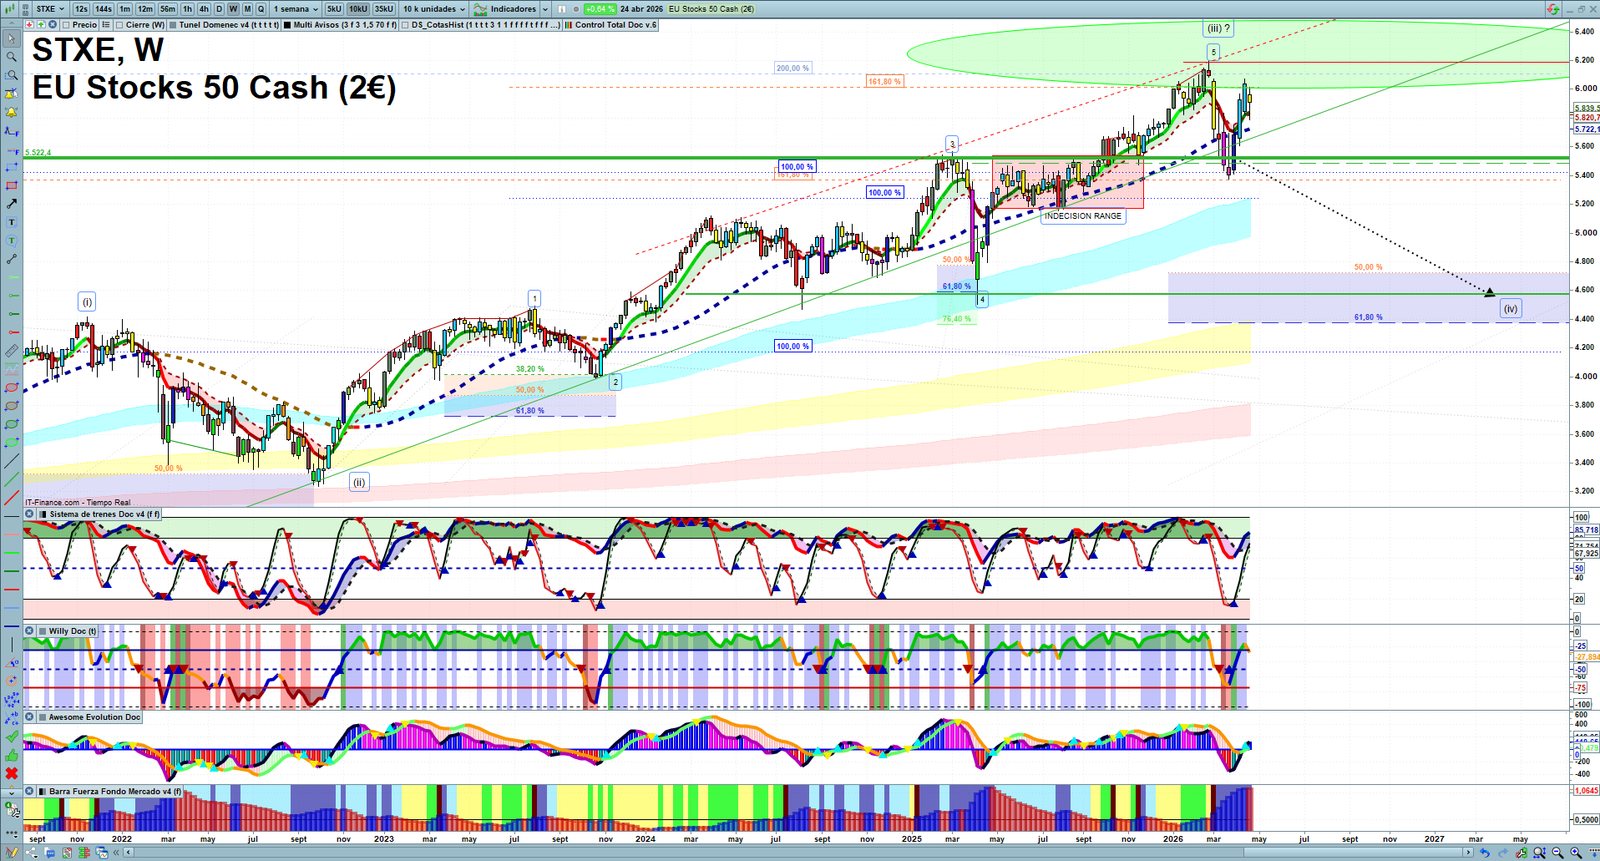Select the ruler measurement tool
Image resolution: width=1600 pixels, height=861 pixels.
tap(11, 351)
